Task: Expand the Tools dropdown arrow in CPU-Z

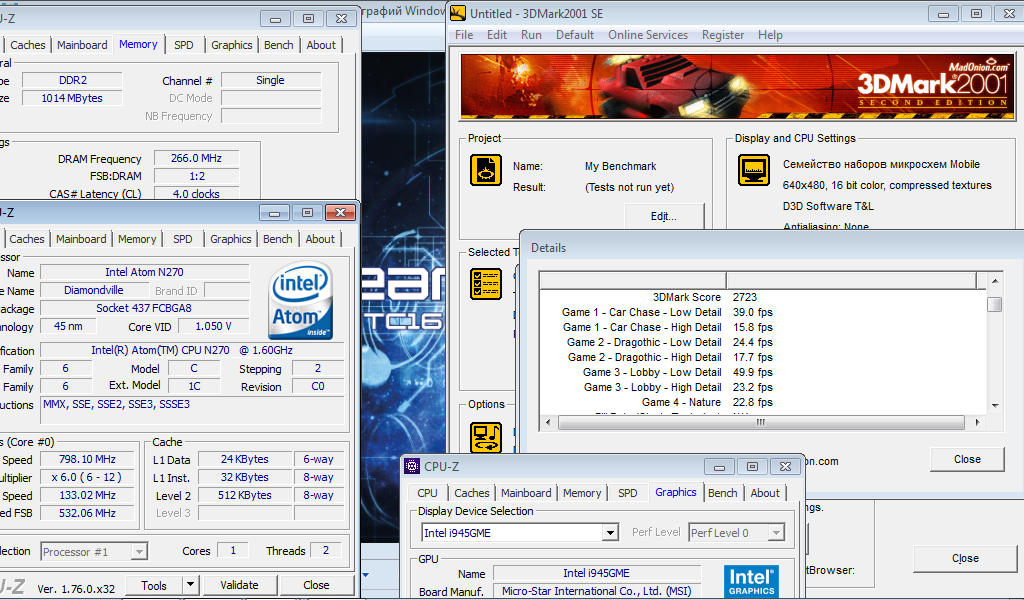Action: [x=190, y=584]
